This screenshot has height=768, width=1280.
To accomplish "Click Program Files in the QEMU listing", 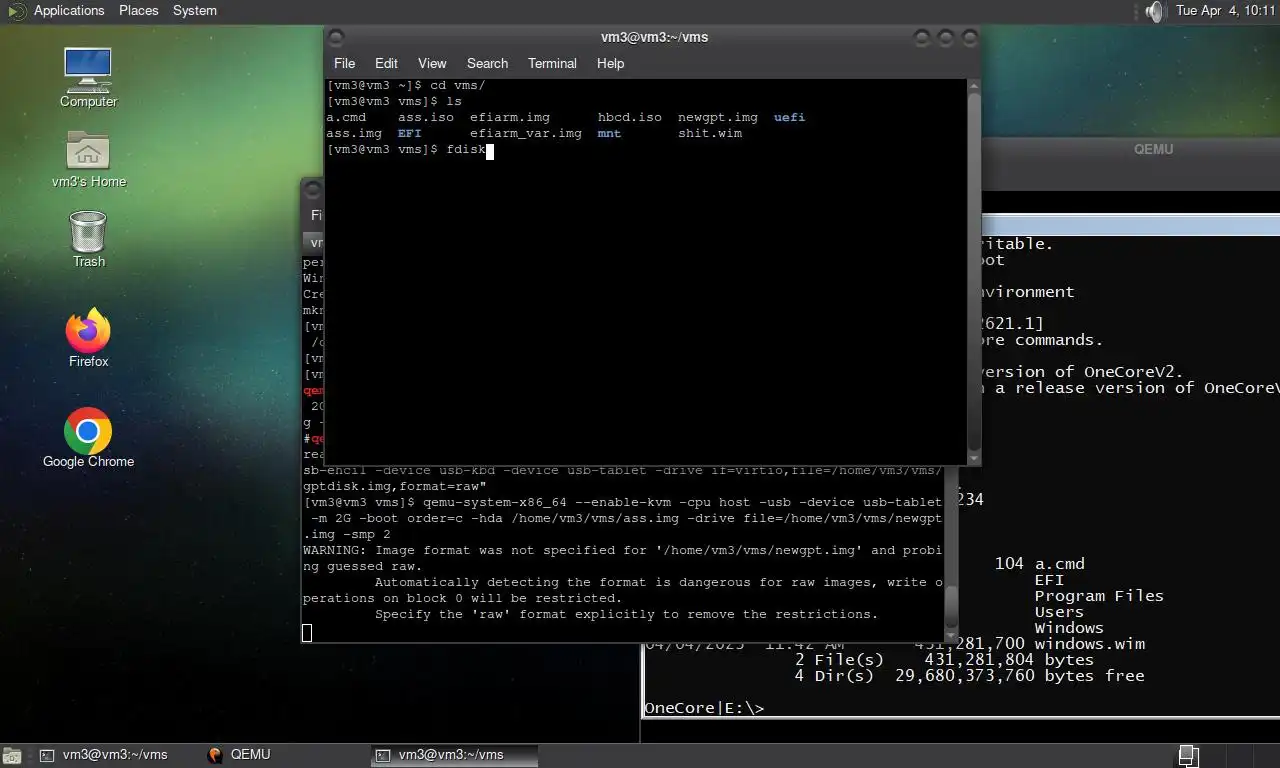I will (x=1099, y=595).
